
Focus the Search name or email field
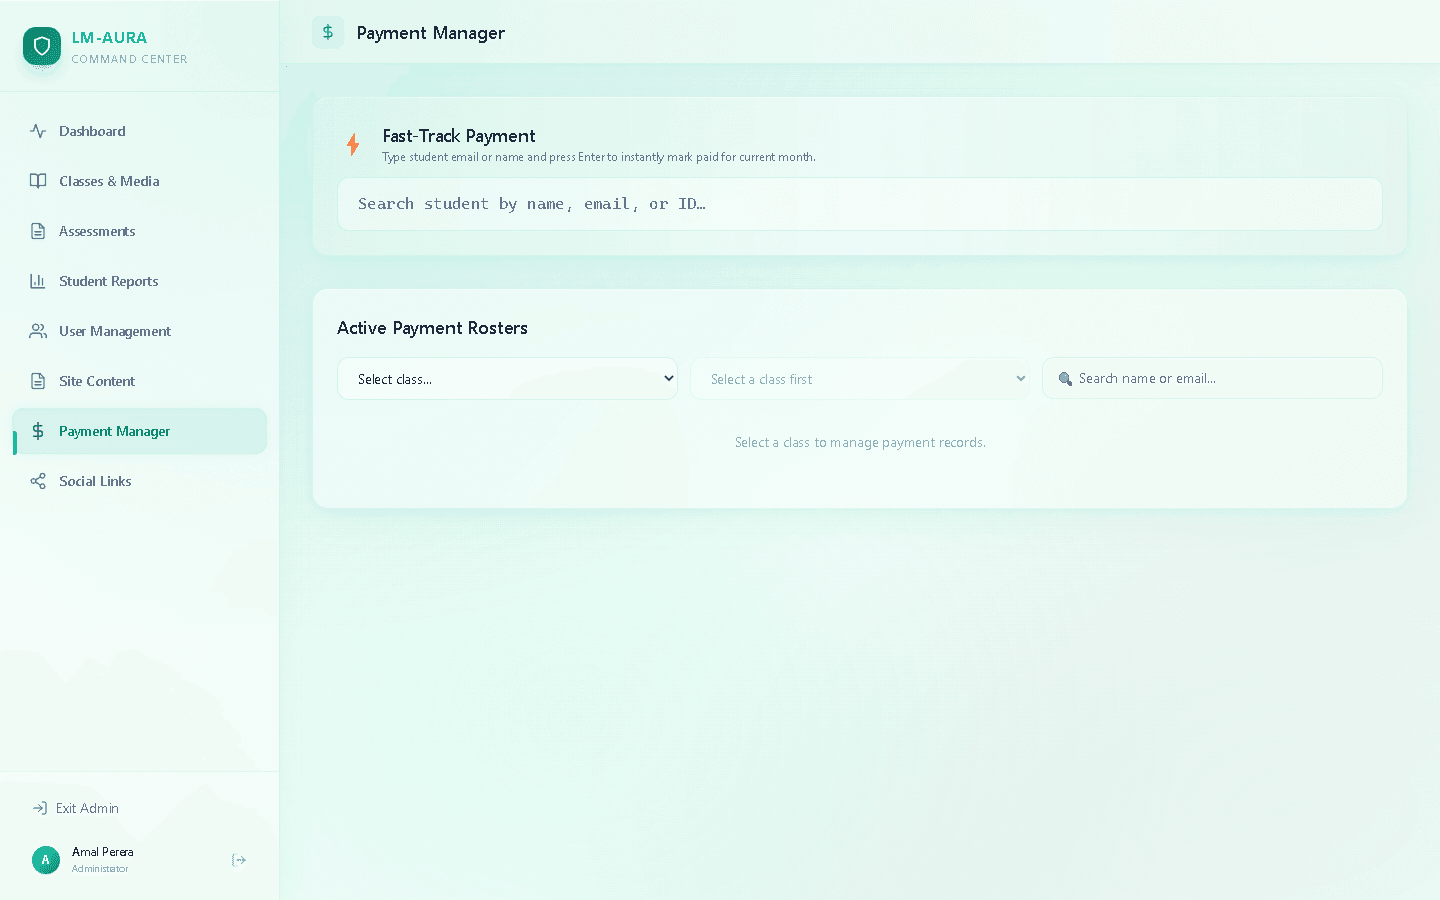click(x=1212, y=378)
